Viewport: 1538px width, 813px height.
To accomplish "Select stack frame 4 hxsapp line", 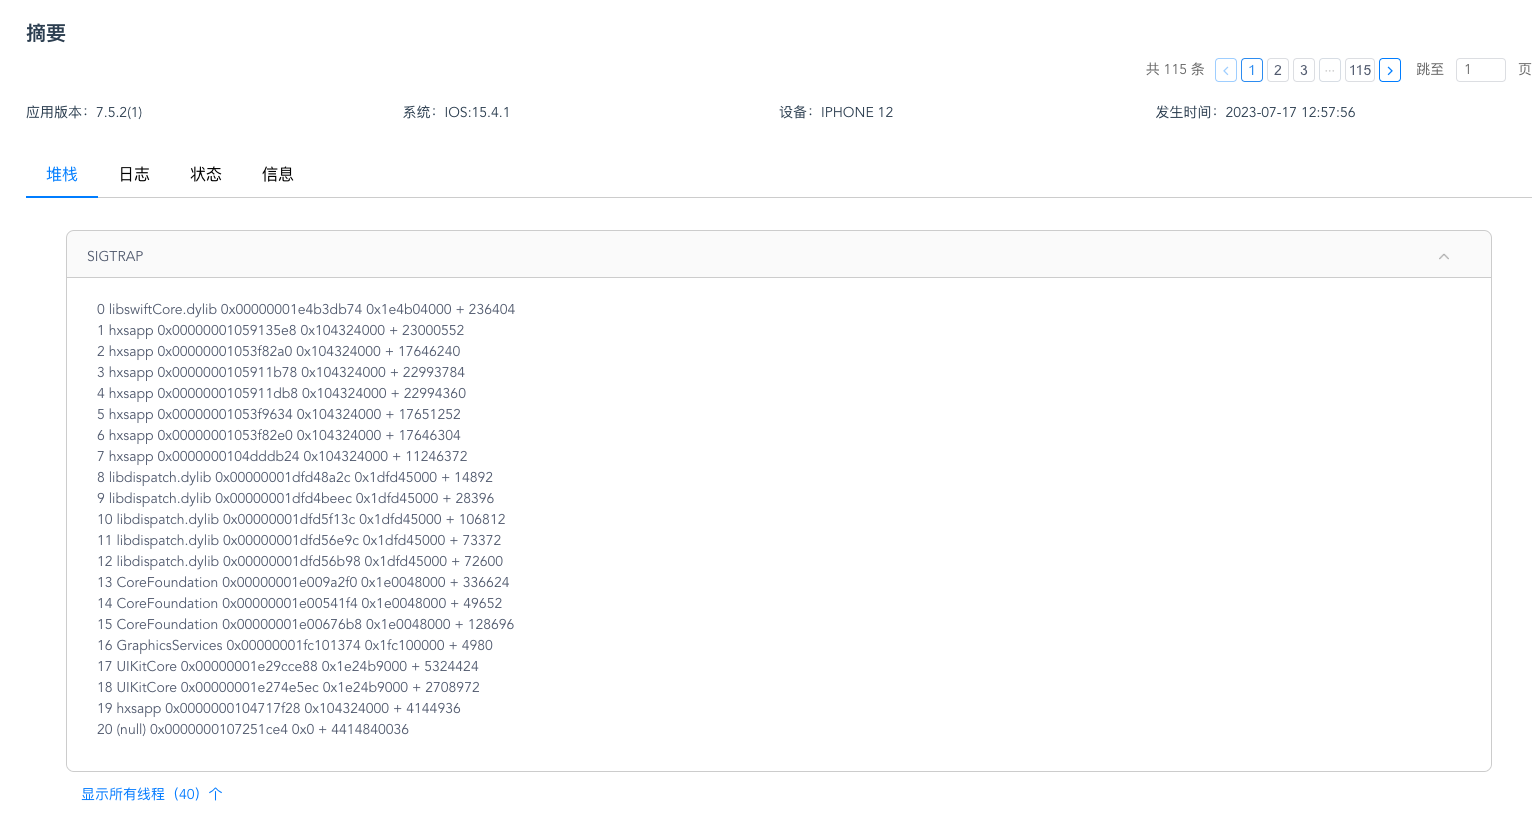I will coord(282,393).
